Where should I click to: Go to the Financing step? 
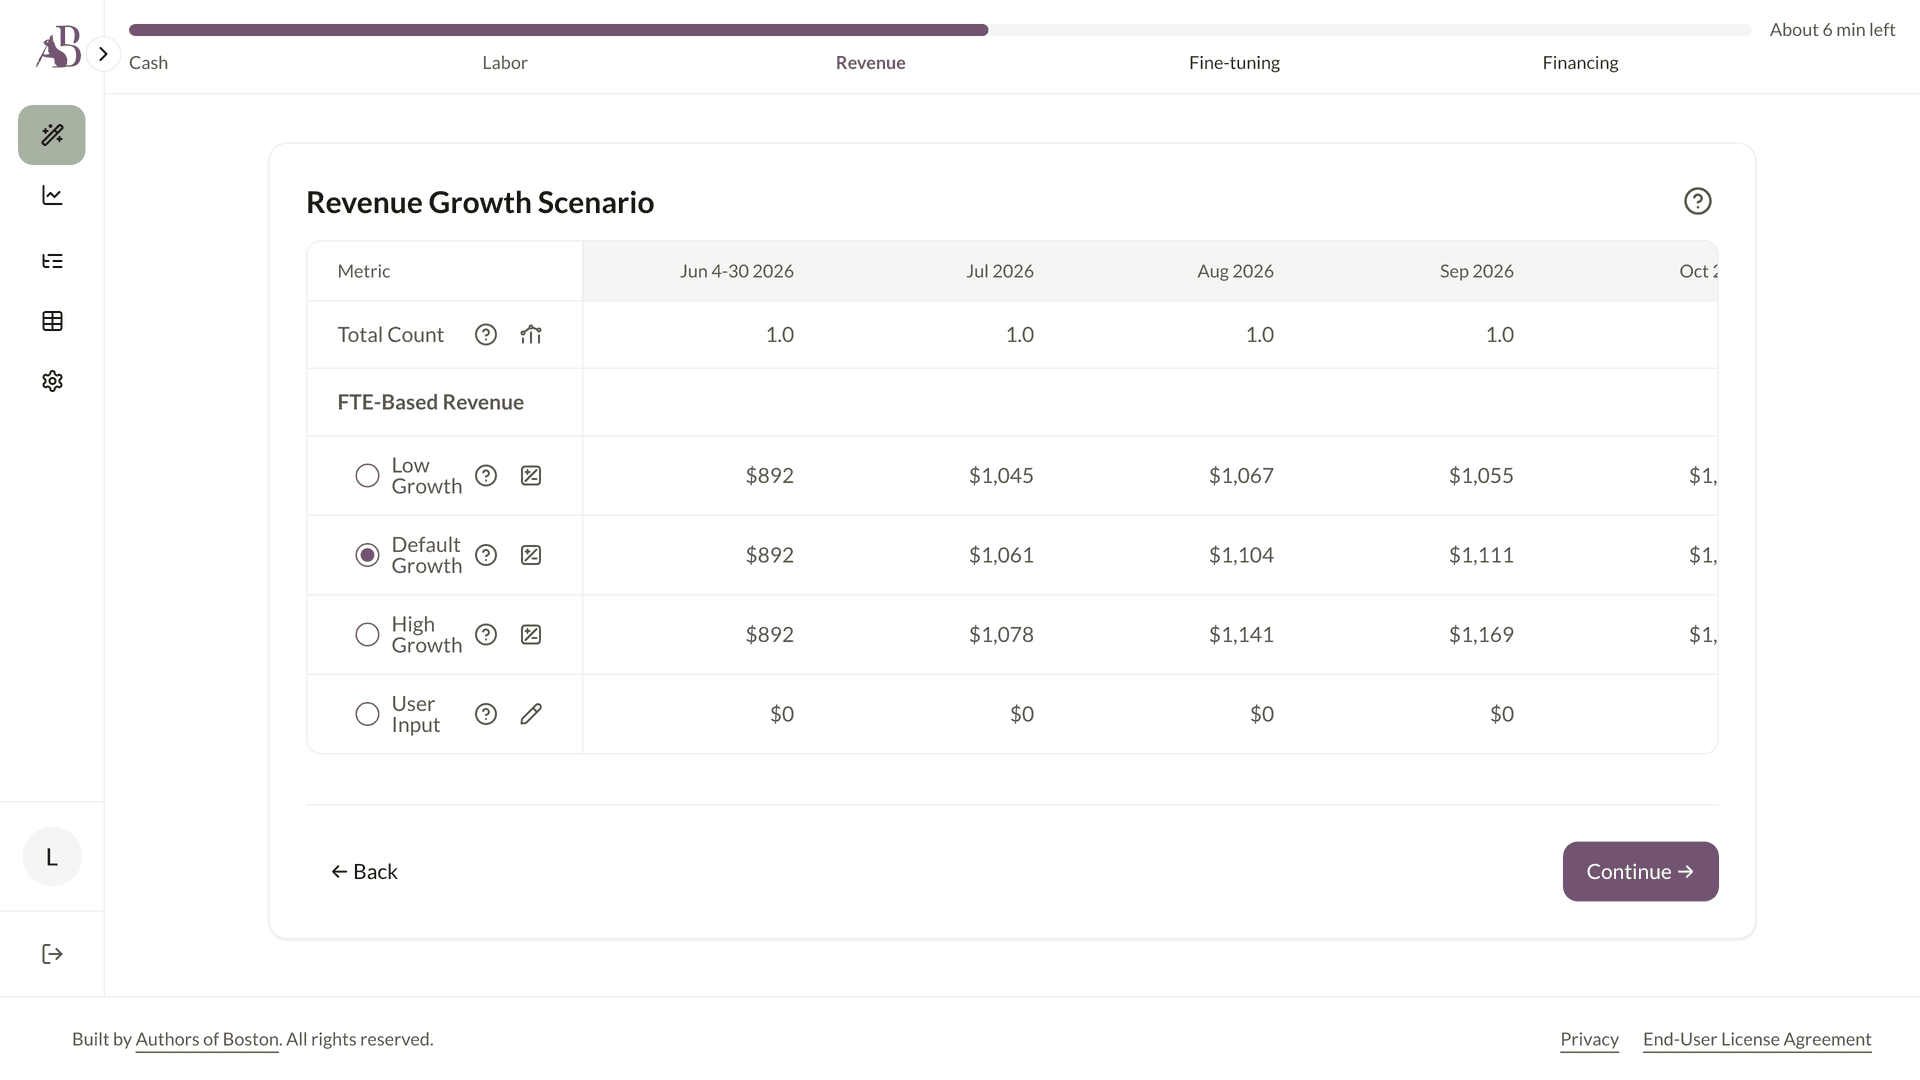(x=1580, y=63)
